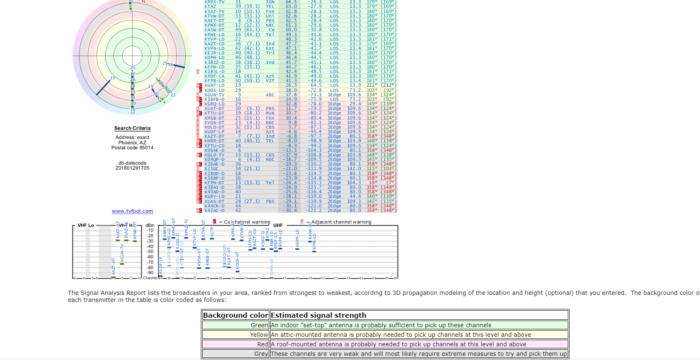Image resolution: width=700 pixels, height=360 pixels.
Task: Click the warning icon beside KUAS-DT row
Action: coord(200,201)
